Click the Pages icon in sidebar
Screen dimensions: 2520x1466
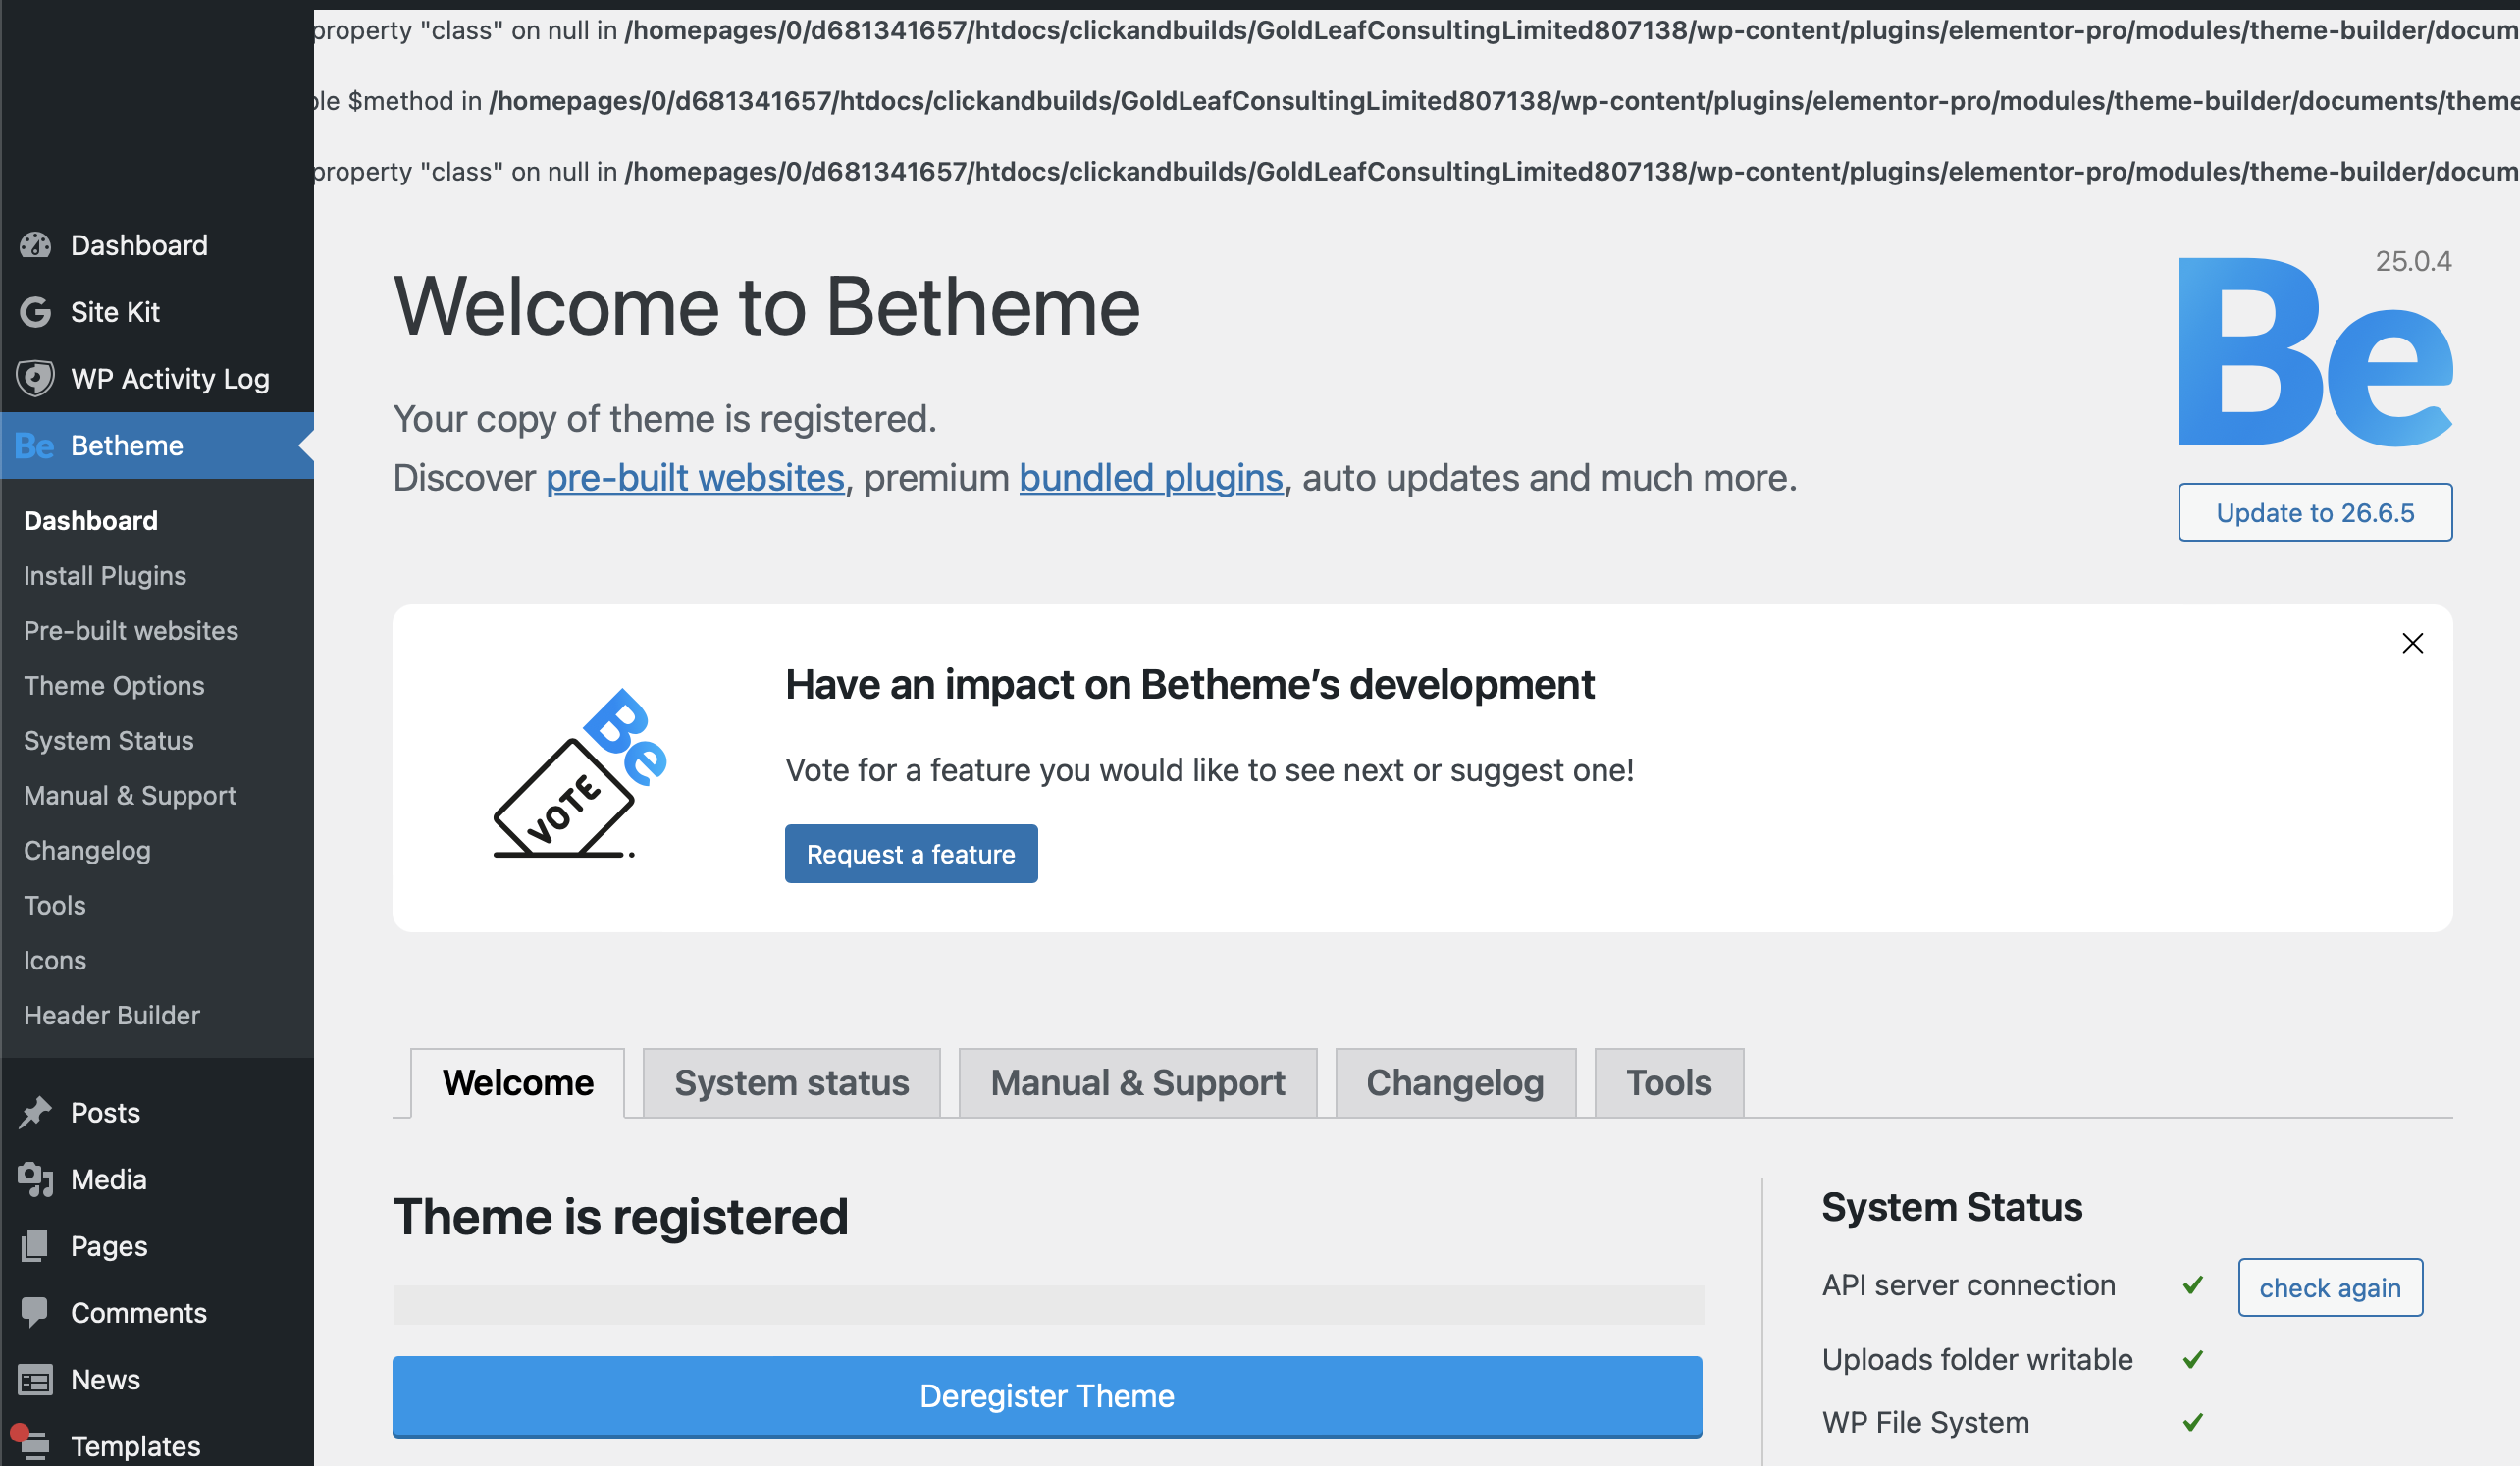point(35,1246)
